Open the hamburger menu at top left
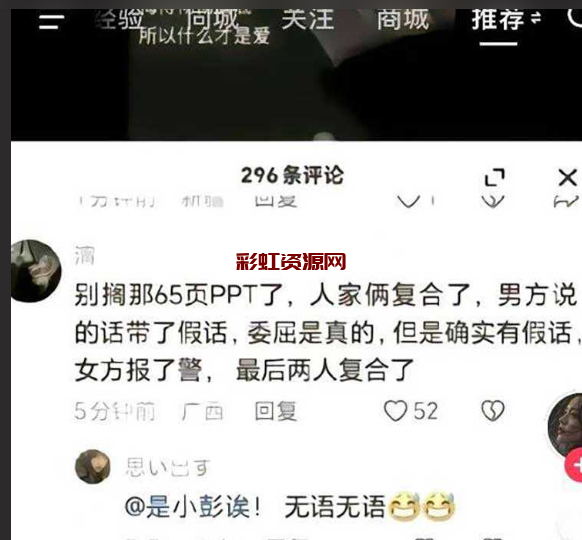 pyautogui.click(x=51, y=22)
